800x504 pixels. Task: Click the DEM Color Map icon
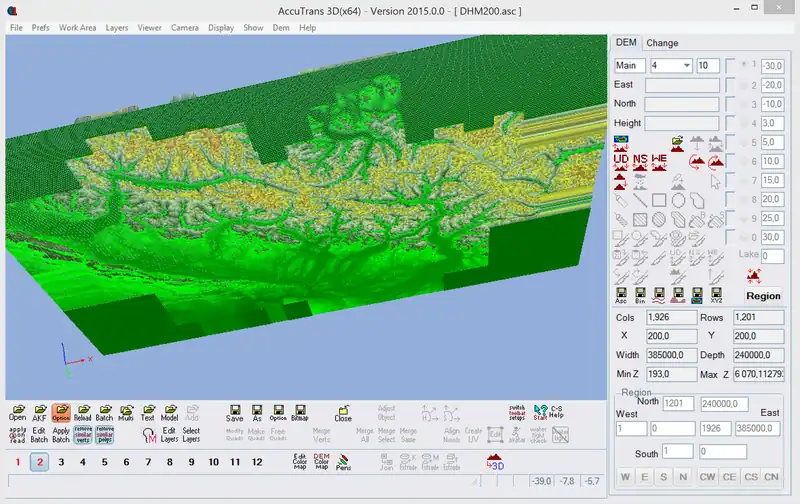click(321, 461)
